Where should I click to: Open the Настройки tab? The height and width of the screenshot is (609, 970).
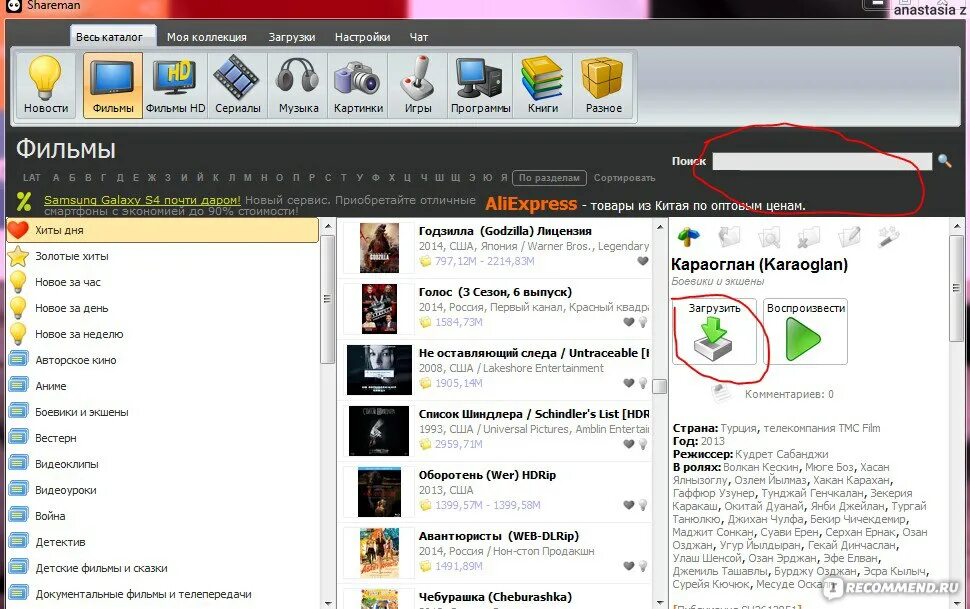[x=363, y=37]
